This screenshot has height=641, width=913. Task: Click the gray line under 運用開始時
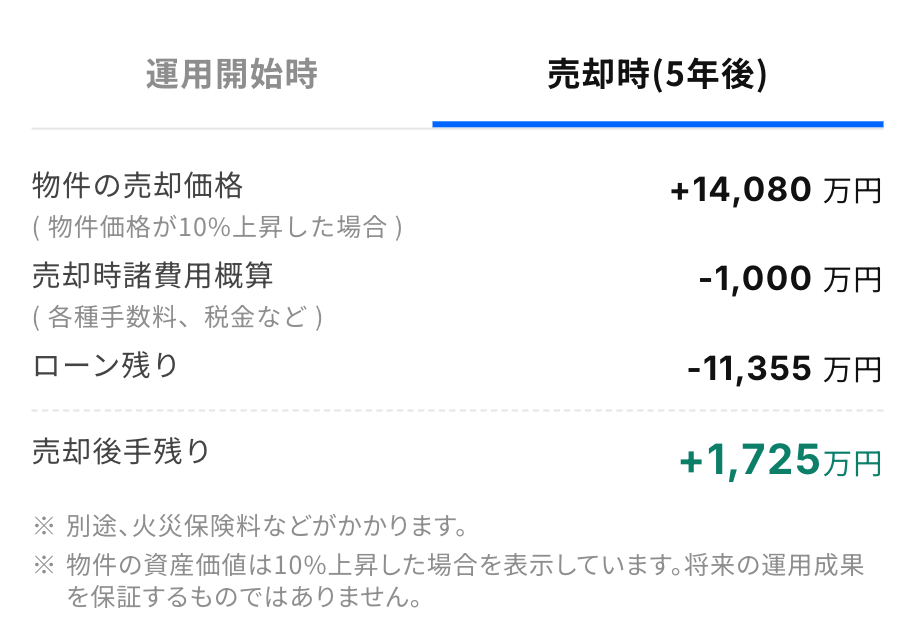click(x=231, y=129)
